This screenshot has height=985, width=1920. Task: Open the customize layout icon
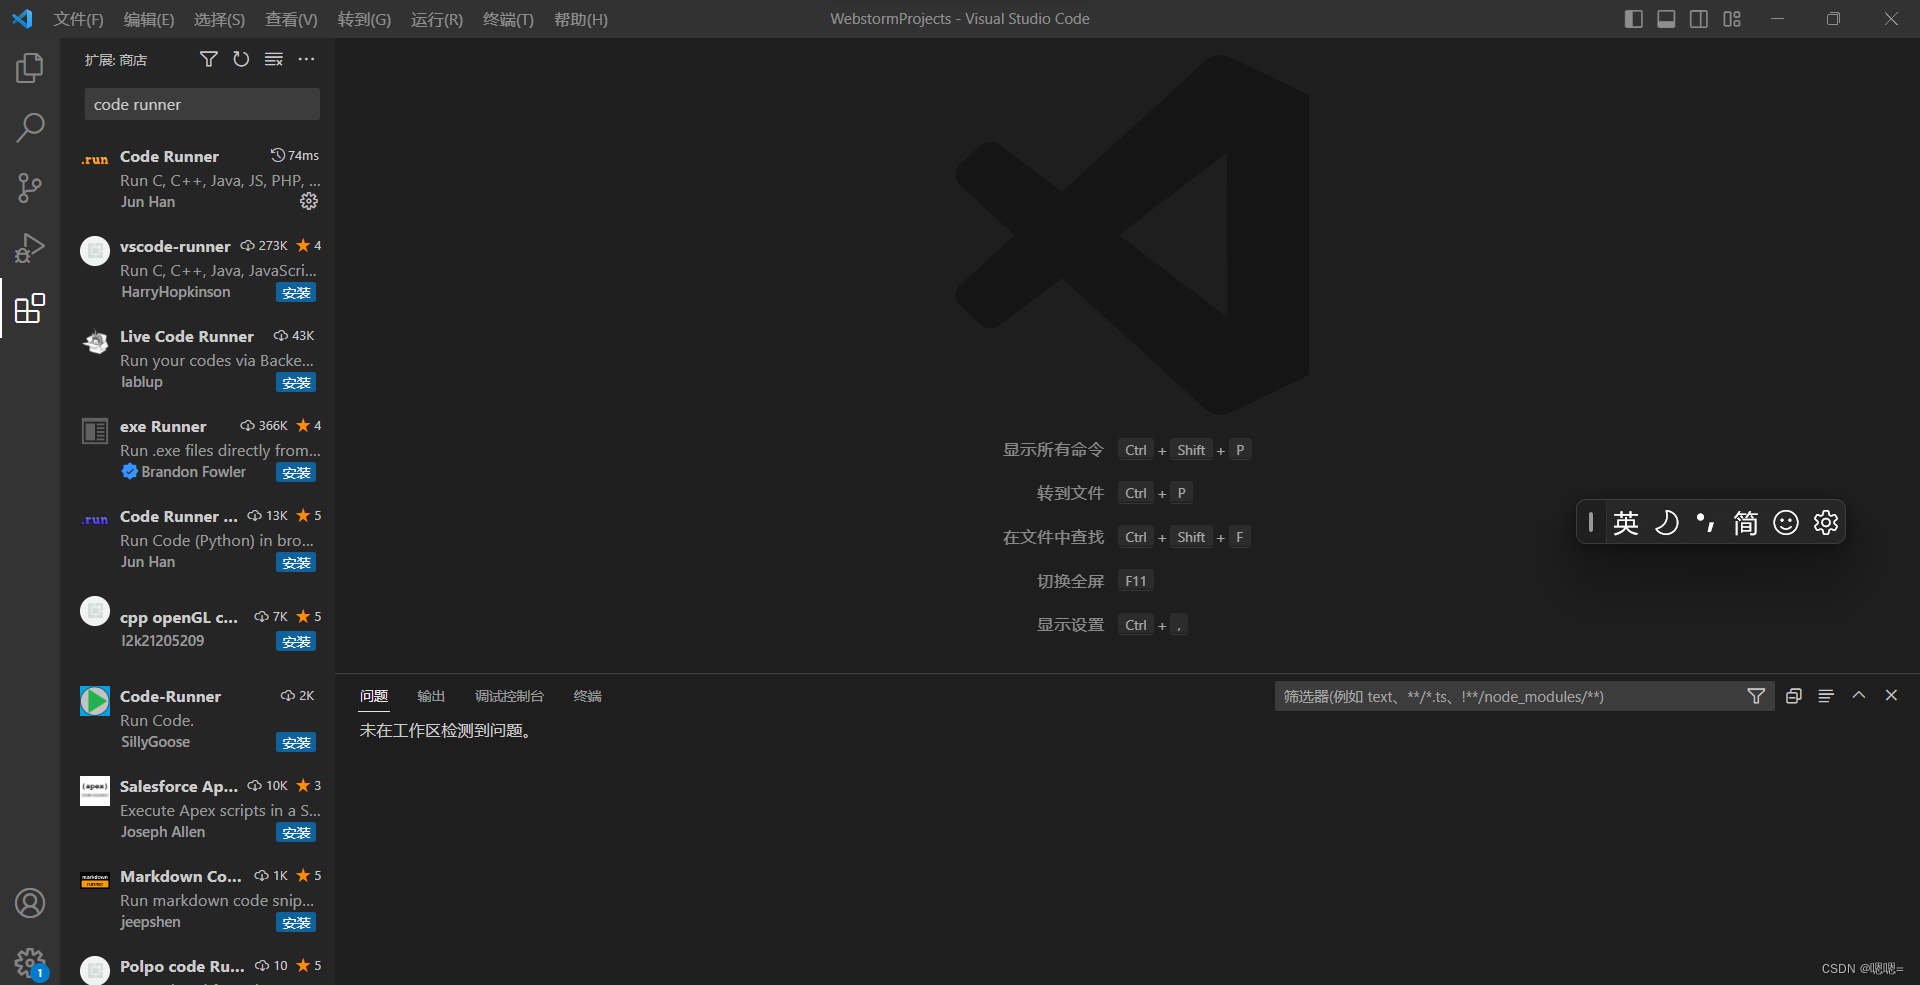point(1732,19)
